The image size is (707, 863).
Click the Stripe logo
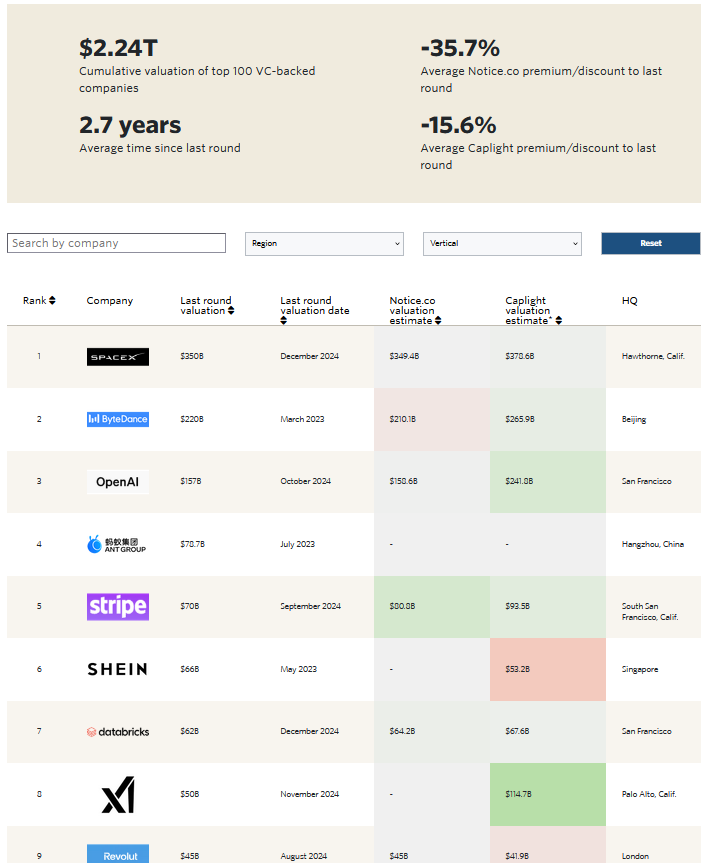pyautogui.click(x=118, y=607)
